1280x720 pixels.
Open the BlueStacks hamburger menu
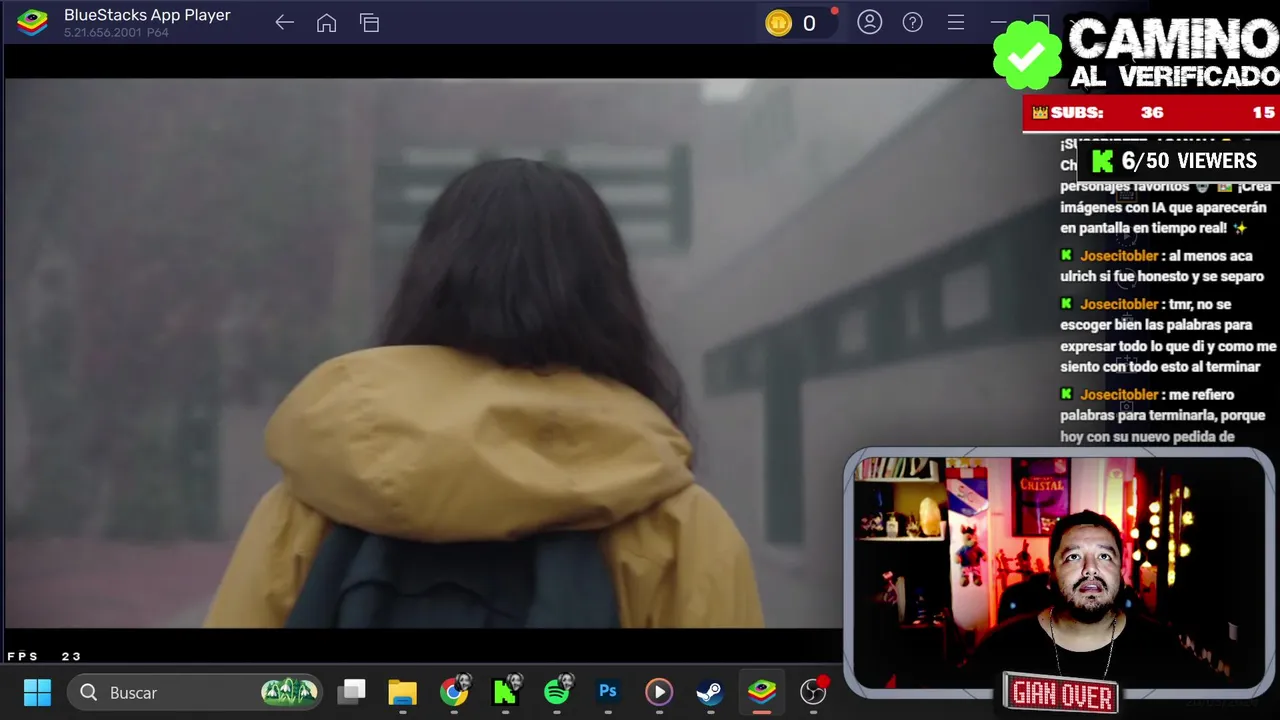956,22
